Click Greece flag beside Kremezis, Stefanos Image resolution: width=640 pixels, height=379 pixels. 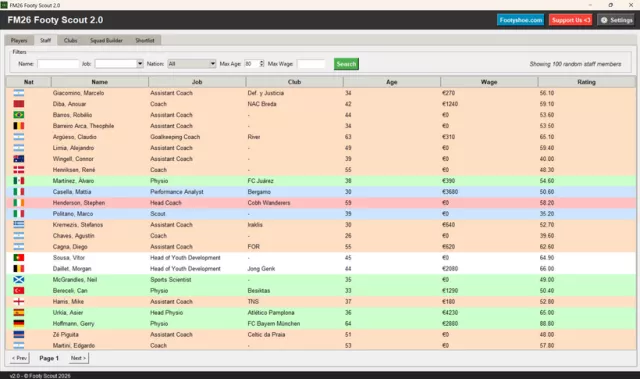pyautogui.click(x=19, y=225)
